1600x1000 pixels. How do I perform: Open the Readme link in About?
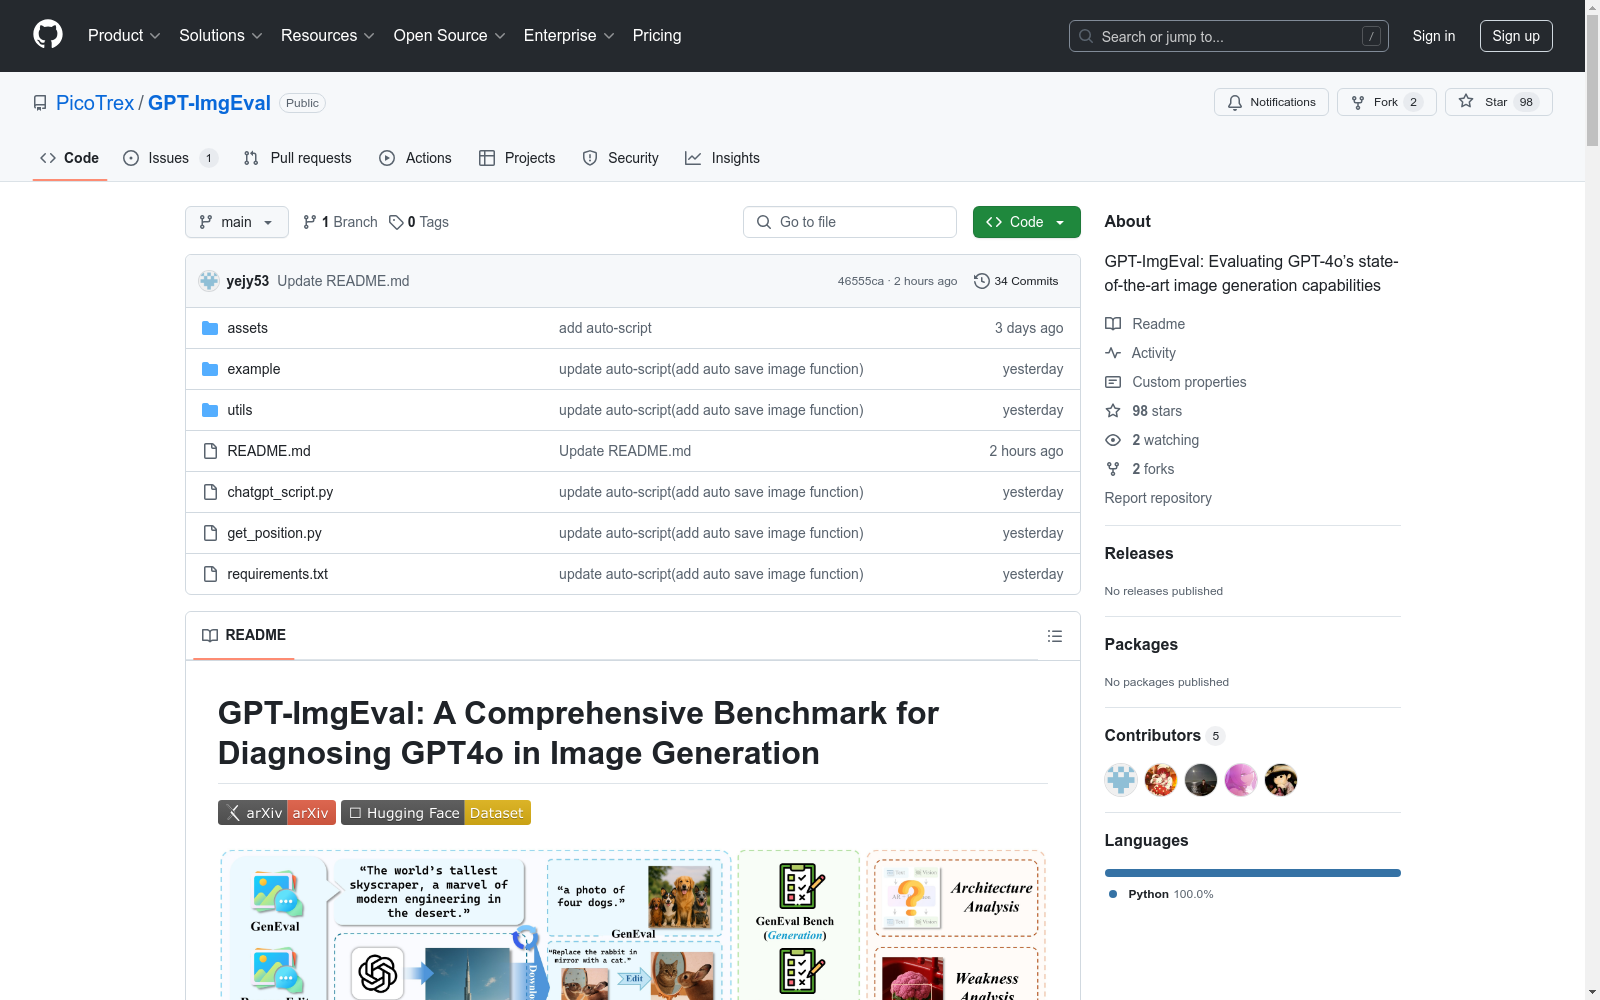[1145, 324]
